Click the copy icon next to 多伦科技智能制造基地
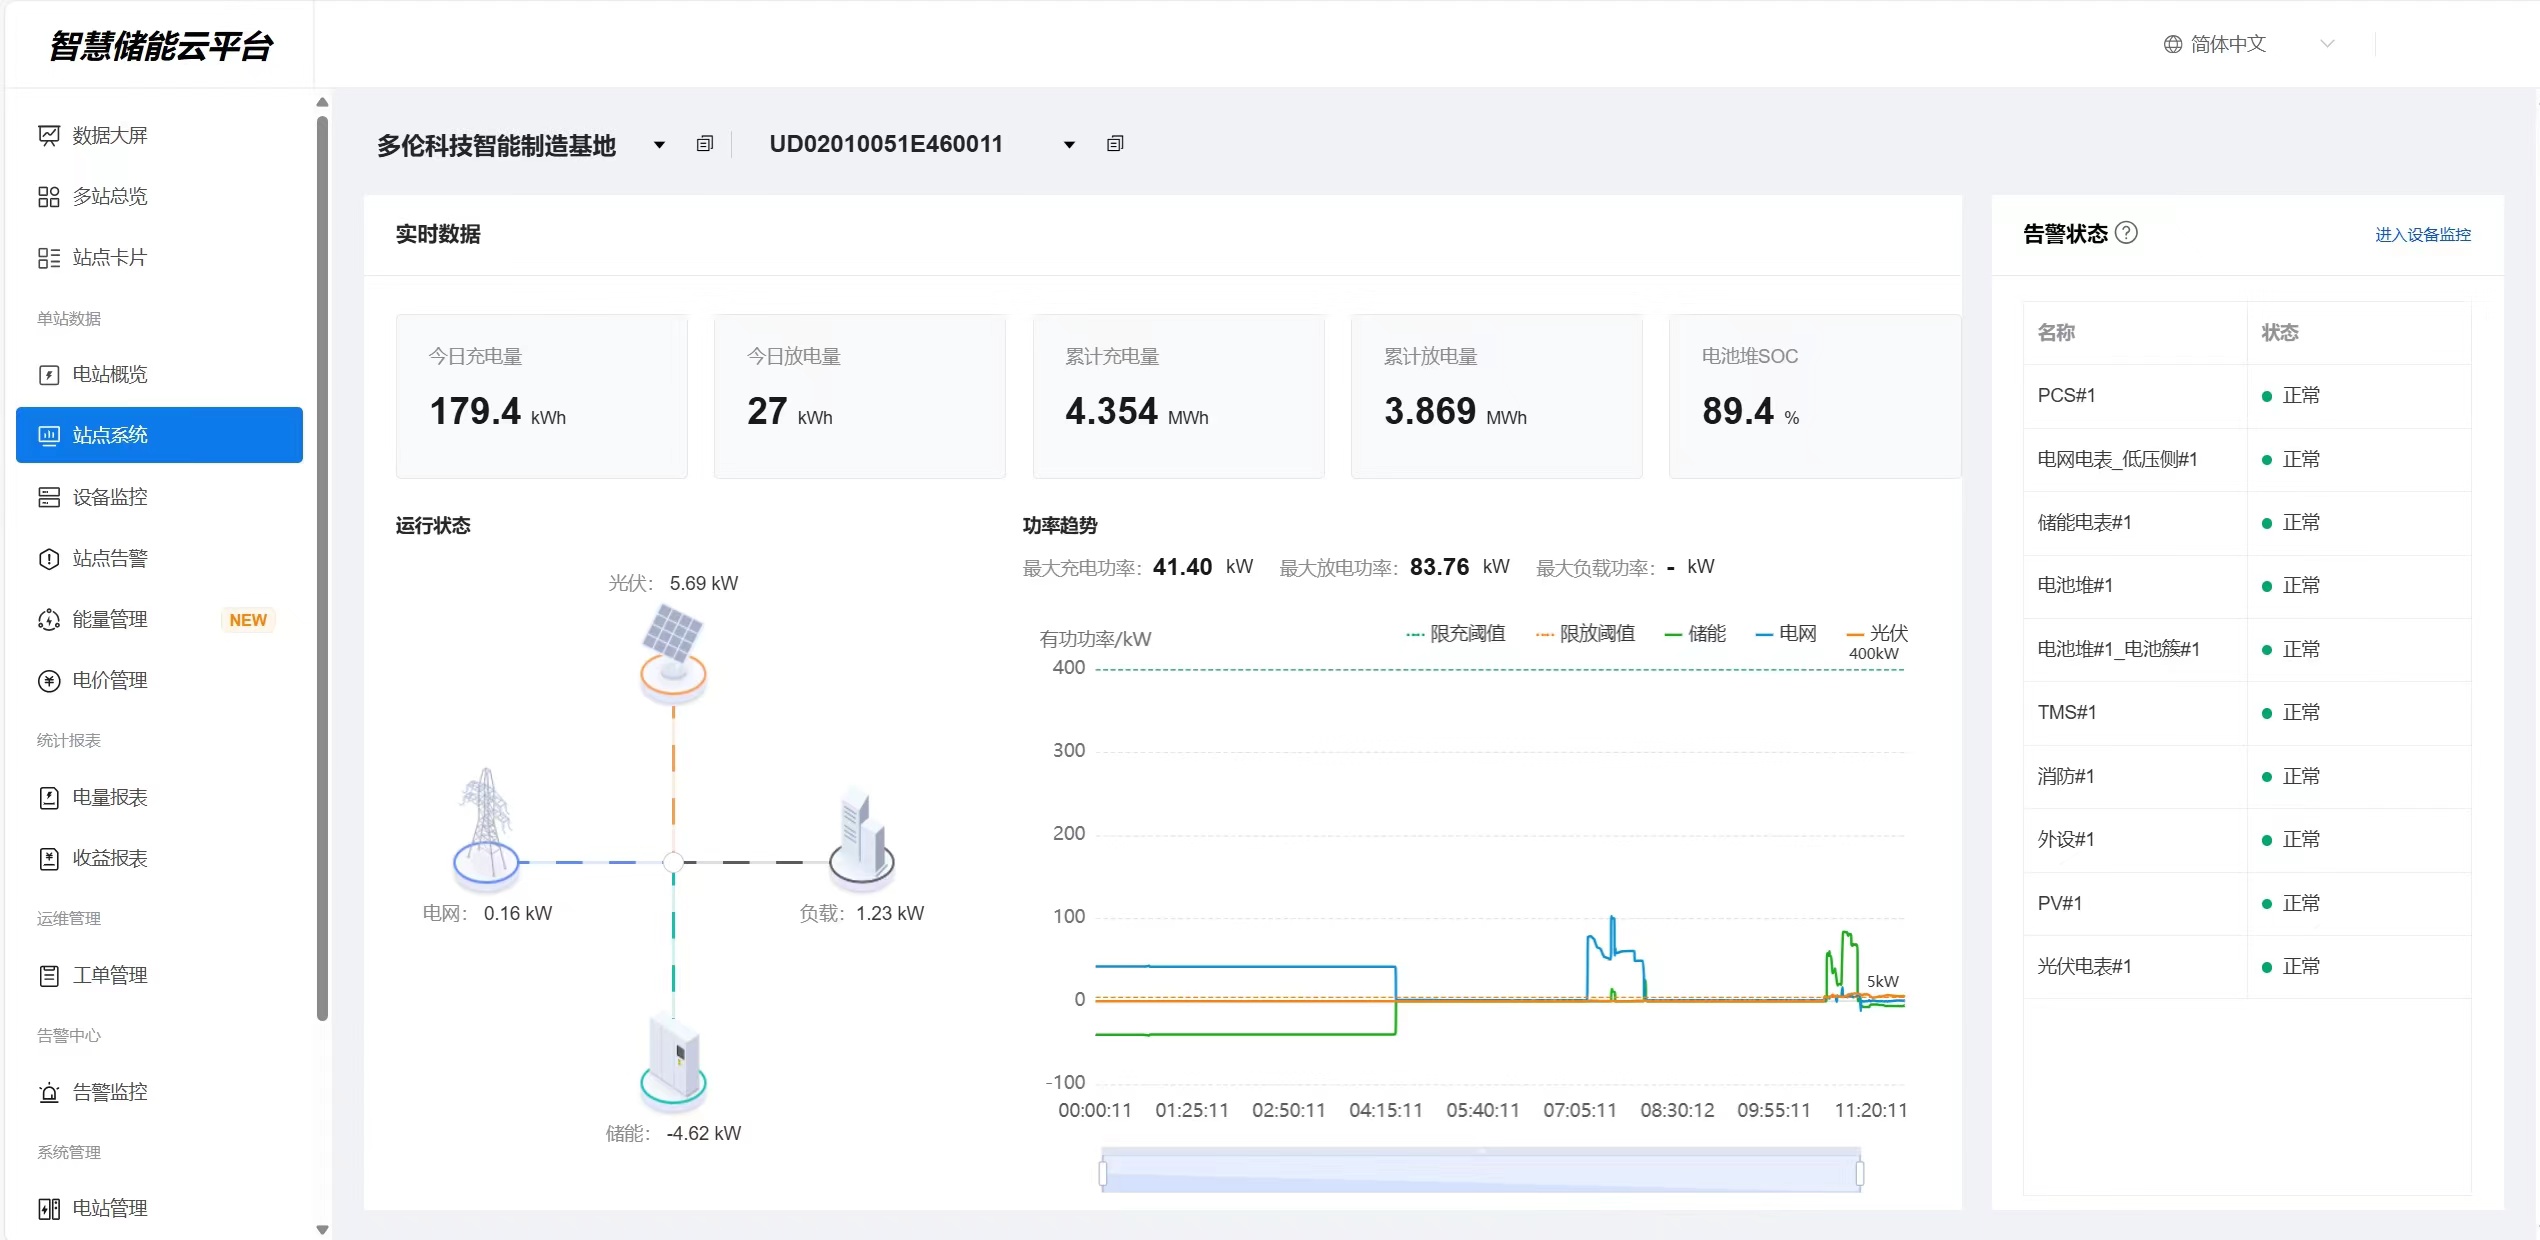2540x1240 pixels. [x=705, y=144]
